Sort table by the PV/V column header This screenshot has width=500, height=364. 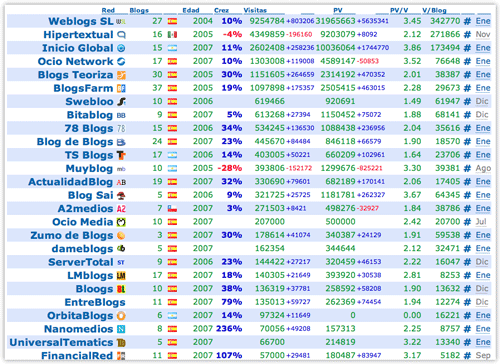click(399, 10)
